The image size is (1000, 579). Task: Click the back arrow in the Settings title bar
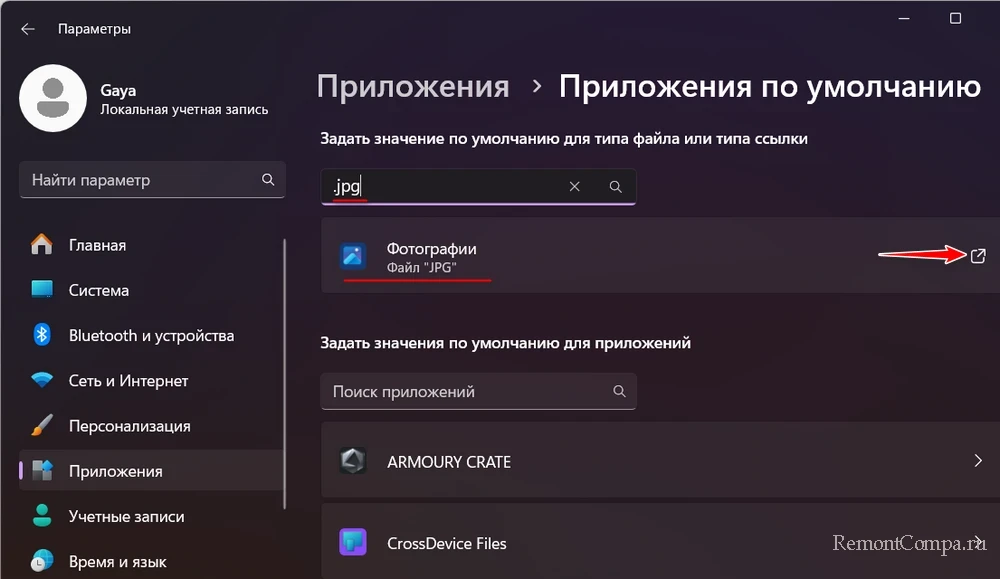pyautogui.click(x=27, y=29)
